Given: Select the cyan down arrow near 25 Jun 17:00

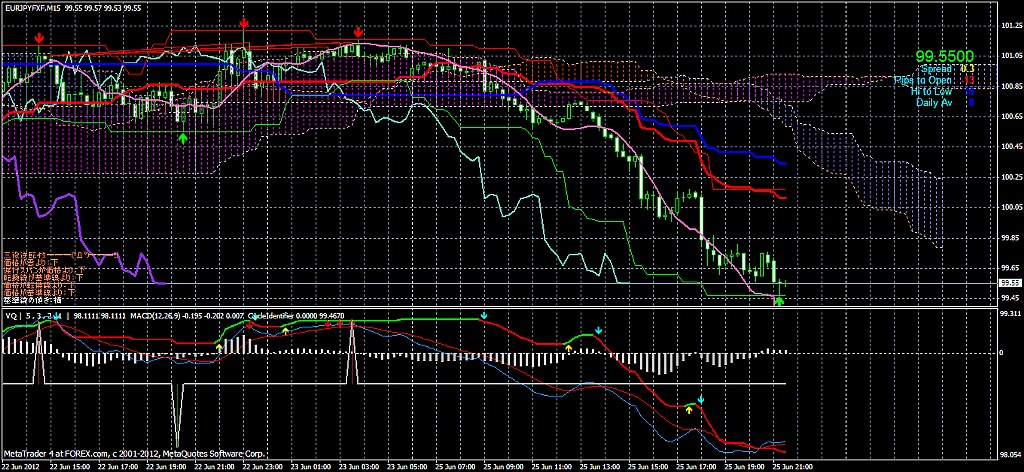Looking at the screenshot, I should pos(701,398).
